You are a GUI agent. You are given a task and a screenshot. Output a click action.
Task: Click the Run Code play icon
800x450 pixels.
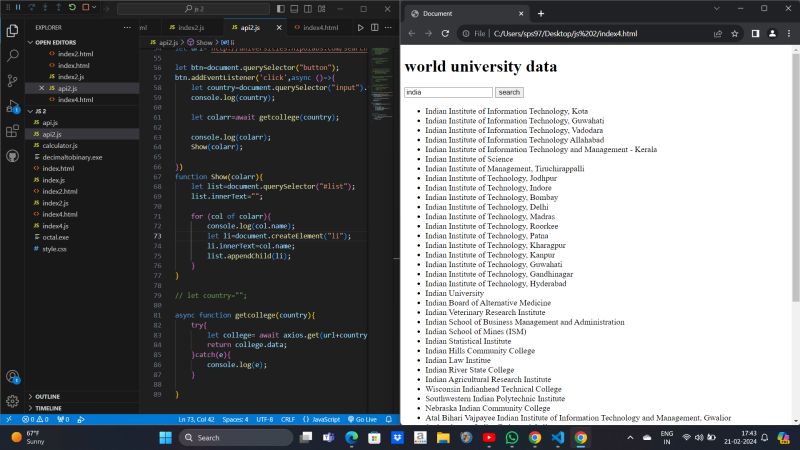[361, 27]
